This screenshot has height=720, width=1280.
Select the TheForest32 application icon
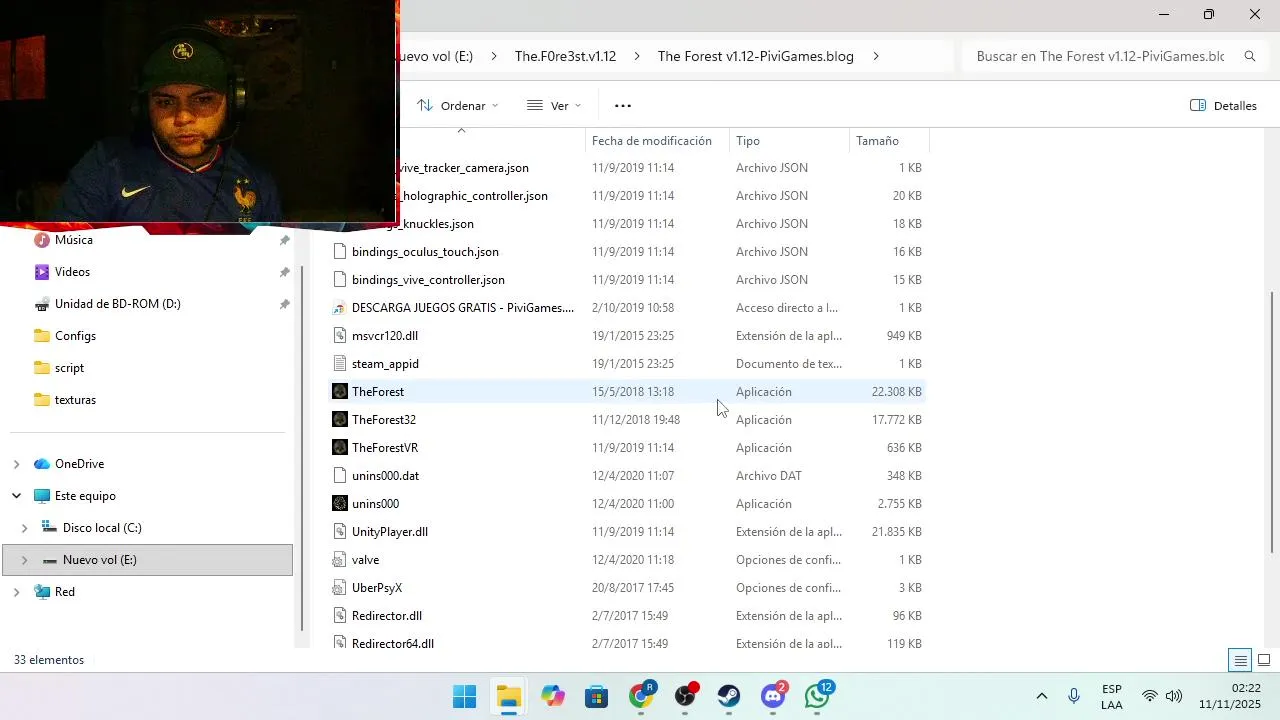tap(340, 420)
